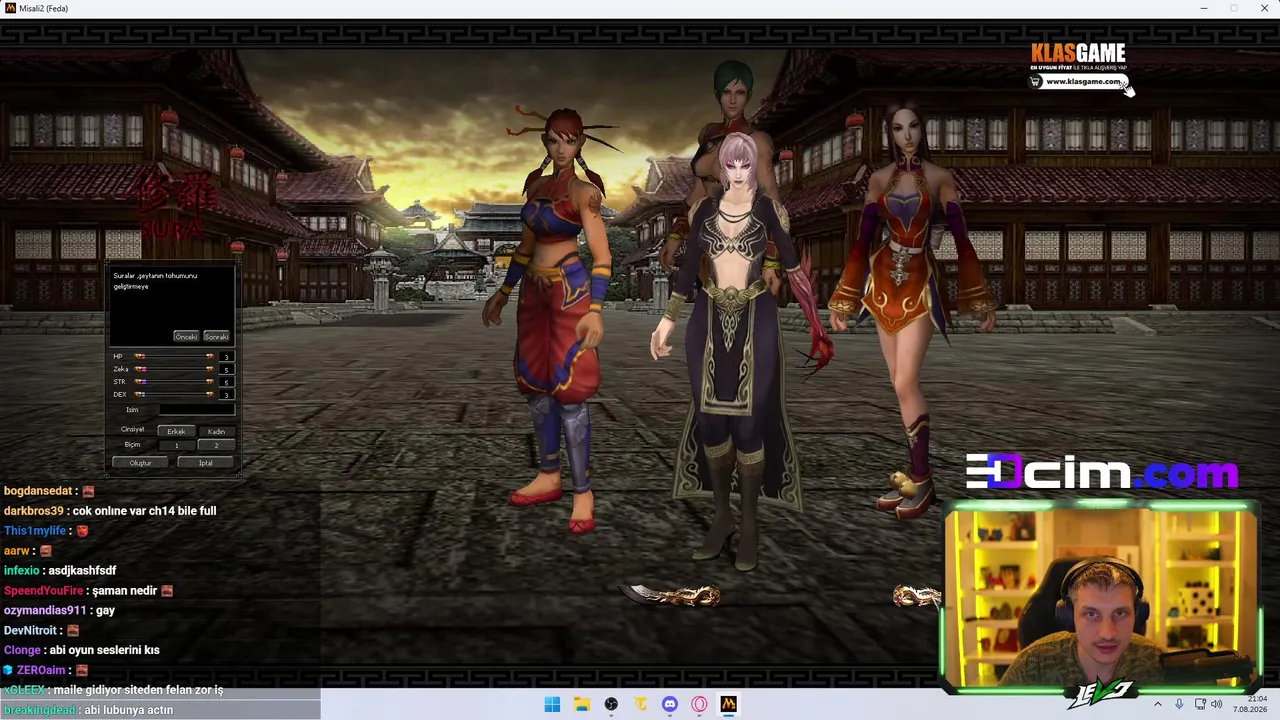
Task: Open the network tray icon
Action: tap(1200, 704)
